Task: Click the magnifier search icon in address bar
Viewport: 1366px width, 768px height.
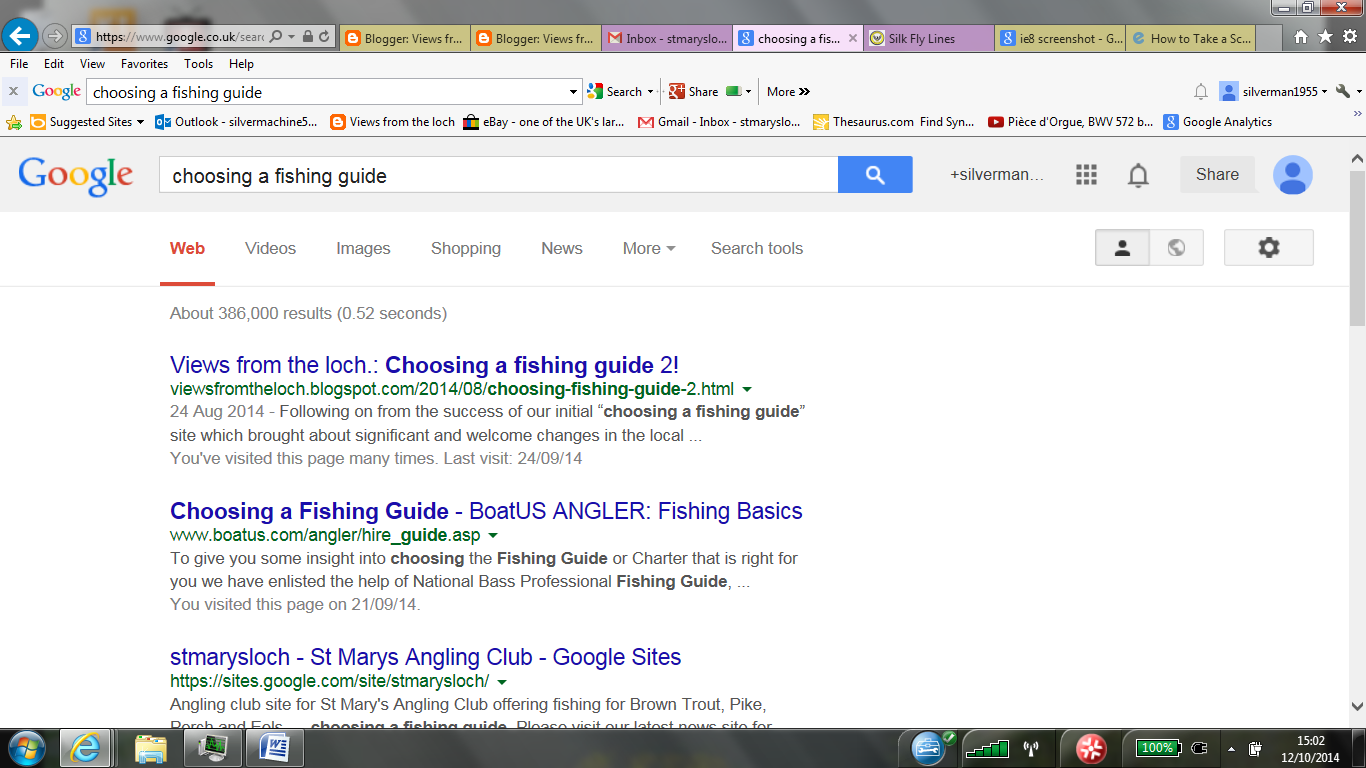Action: pyautogui.click(x=275, y=37)
